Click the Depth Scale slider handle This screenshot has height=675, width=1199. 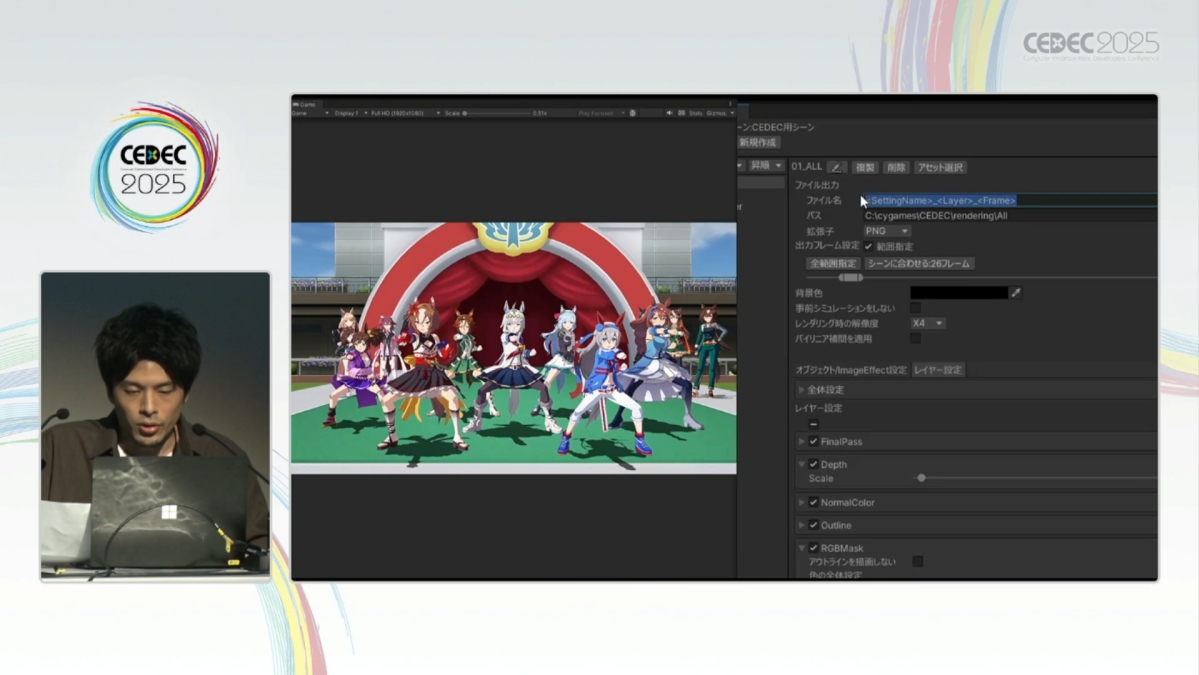[x=921, y=479]
